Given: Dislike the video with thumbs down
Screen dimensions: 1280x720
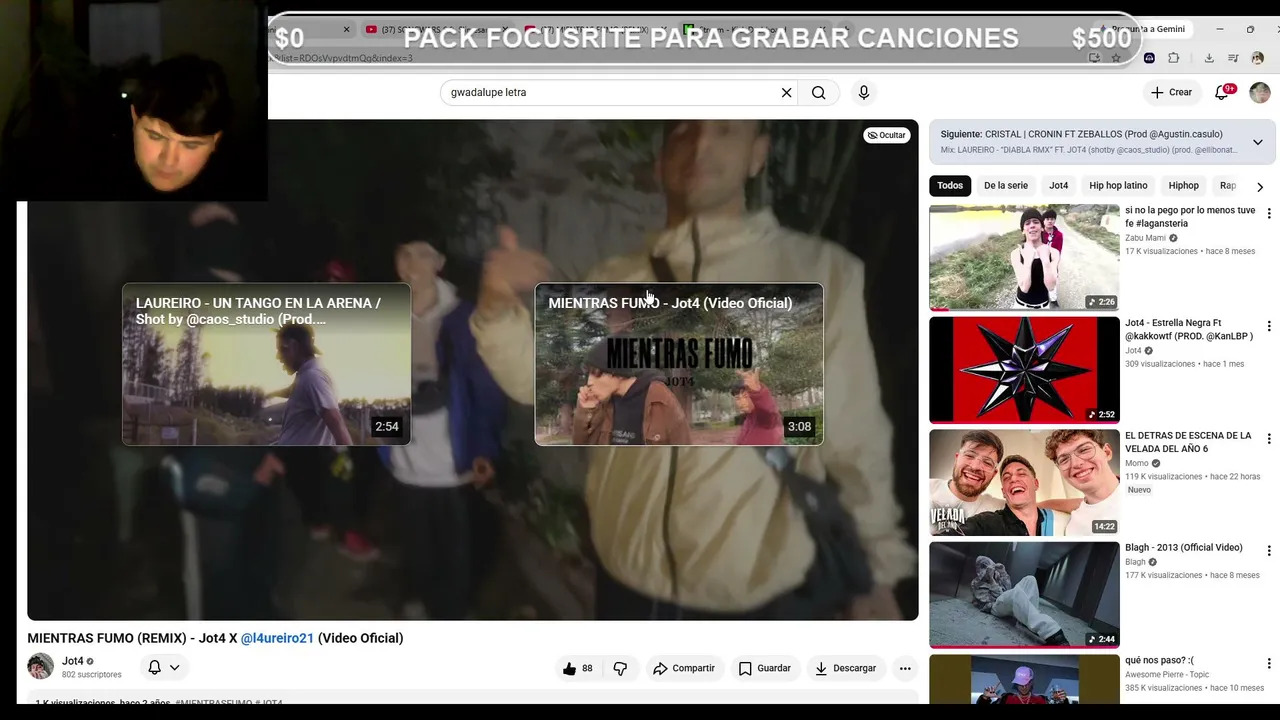Looking at the screenshot, I should (620, 668).
